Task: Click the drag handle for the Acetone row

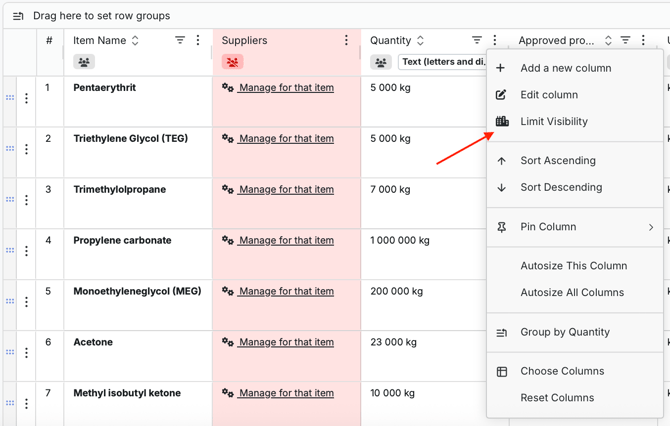Action: tap(10, 352)
